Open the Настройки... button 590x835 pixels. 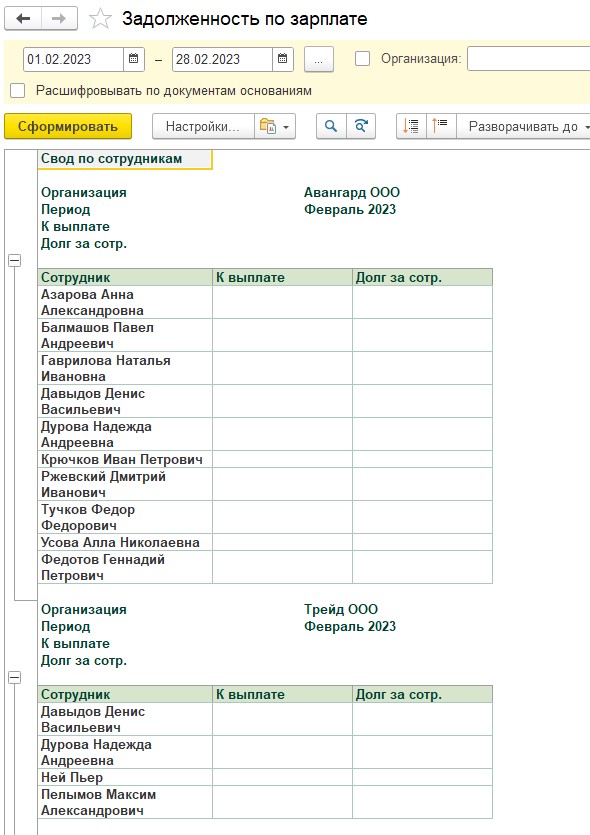click(x=203, y=127)
